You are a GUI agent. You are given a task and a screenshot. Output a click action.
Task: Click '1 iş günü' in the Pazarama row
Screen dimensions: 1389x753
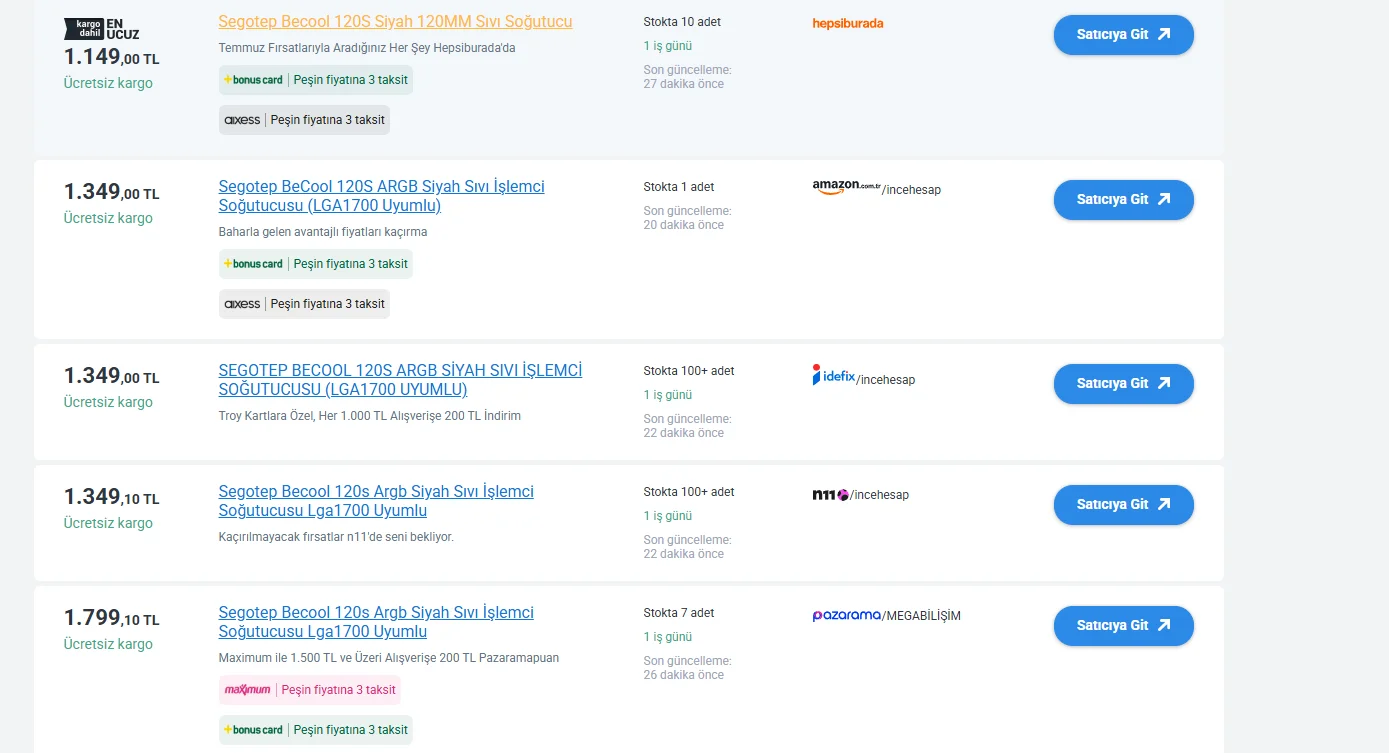(668, 637)
